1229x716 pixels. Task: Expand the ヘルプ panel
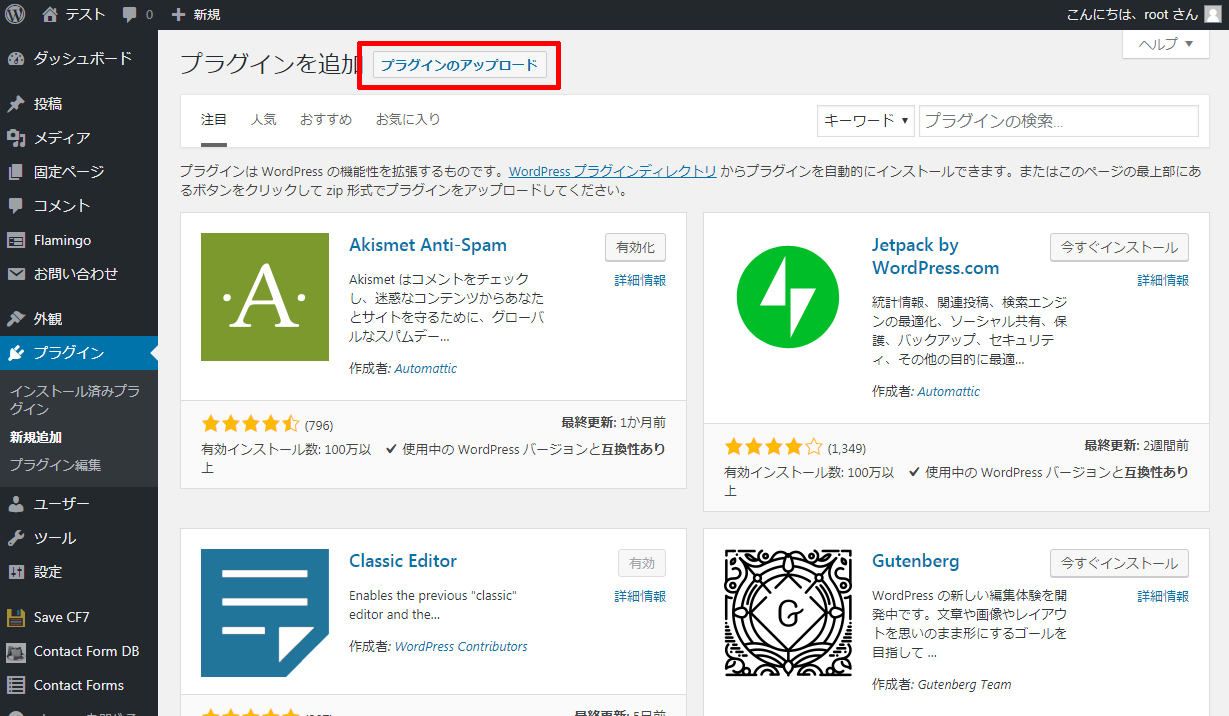pyautogui.click(x=1165, y=44)
